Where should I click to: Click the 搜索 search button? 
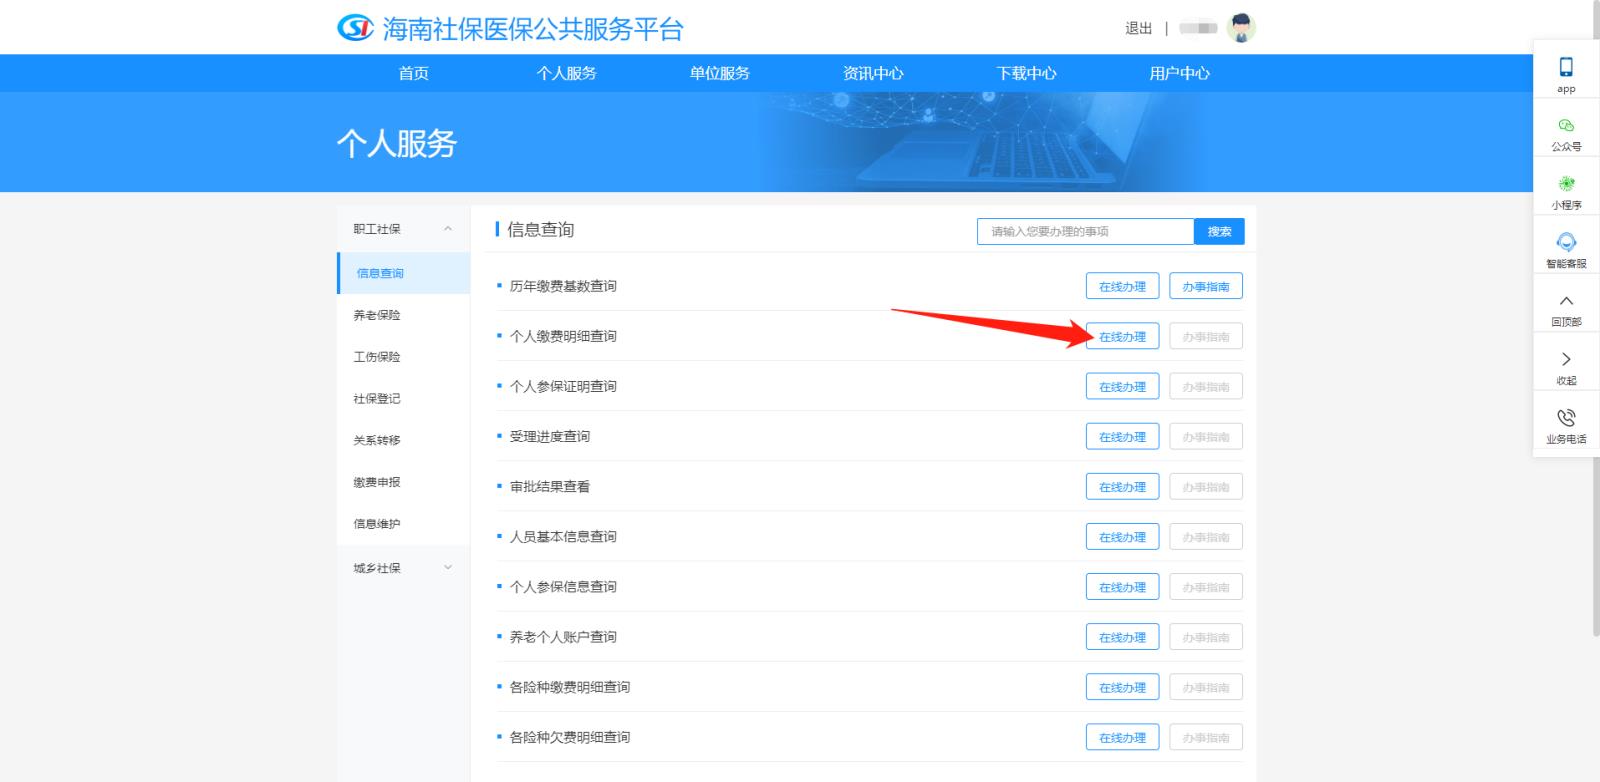click(x=1219, y=232)
